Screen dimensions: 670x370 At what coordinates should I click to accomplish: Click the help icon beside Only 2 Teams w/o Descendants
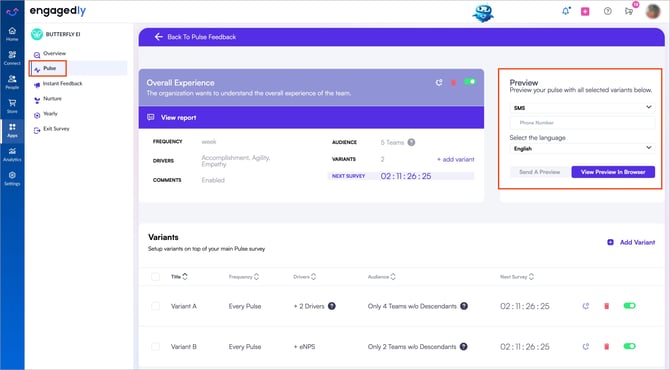click(x=464, y=347)
